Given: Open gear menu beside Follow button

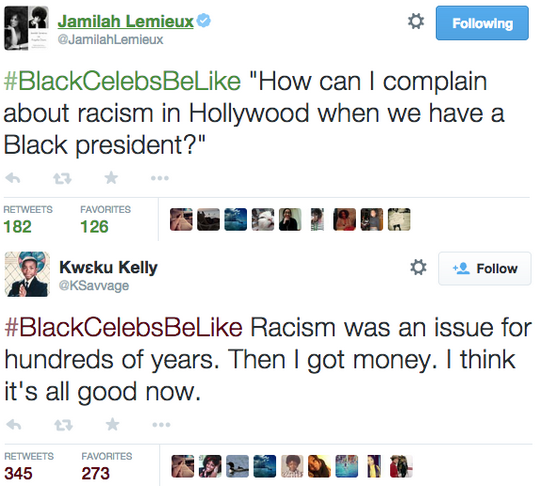Looking at the screenshot, I should [418, 267].
